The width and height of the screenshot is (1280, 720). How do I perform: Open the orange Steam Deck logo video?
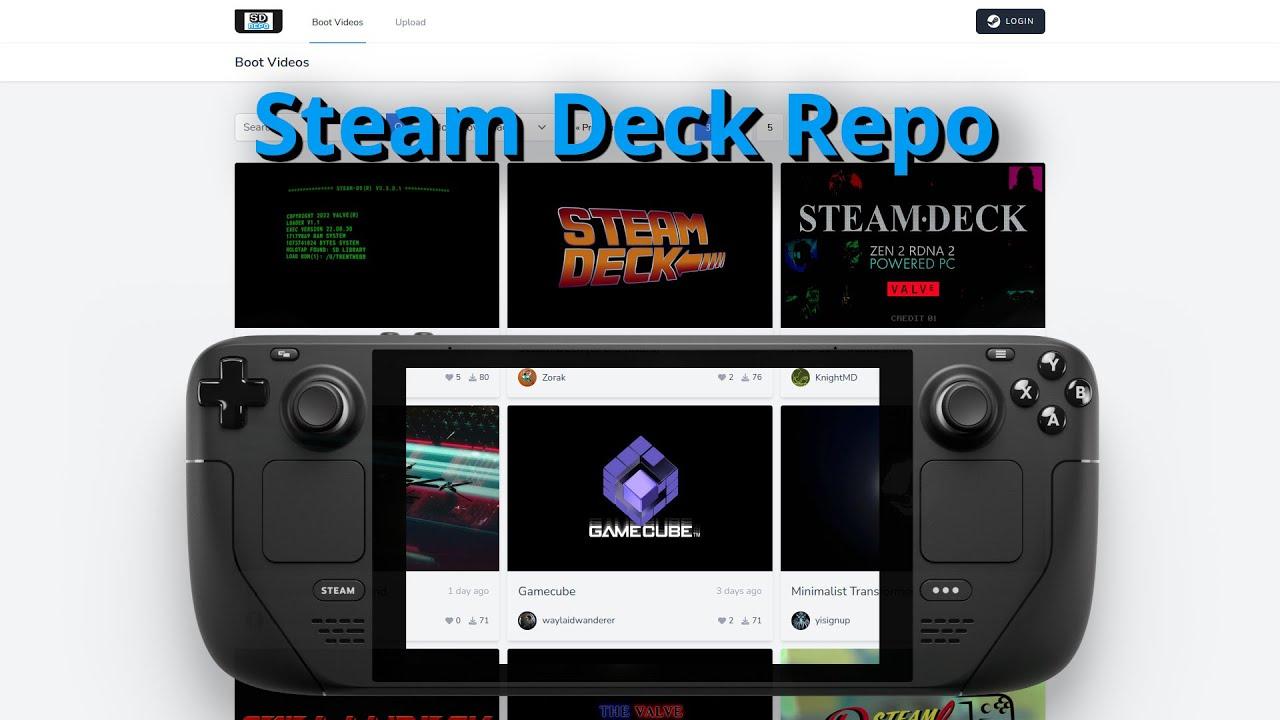tap(640, 245)
